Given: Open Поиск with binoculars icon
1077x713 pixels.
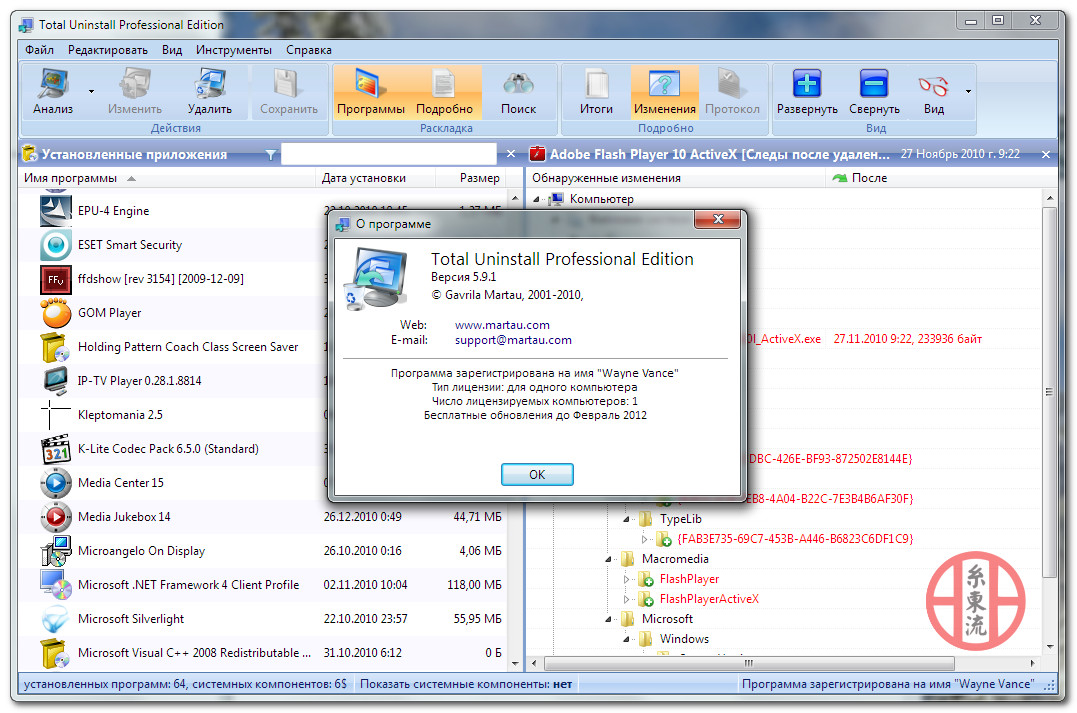Looking at the screenshot, I should click(x=518, y=91).
